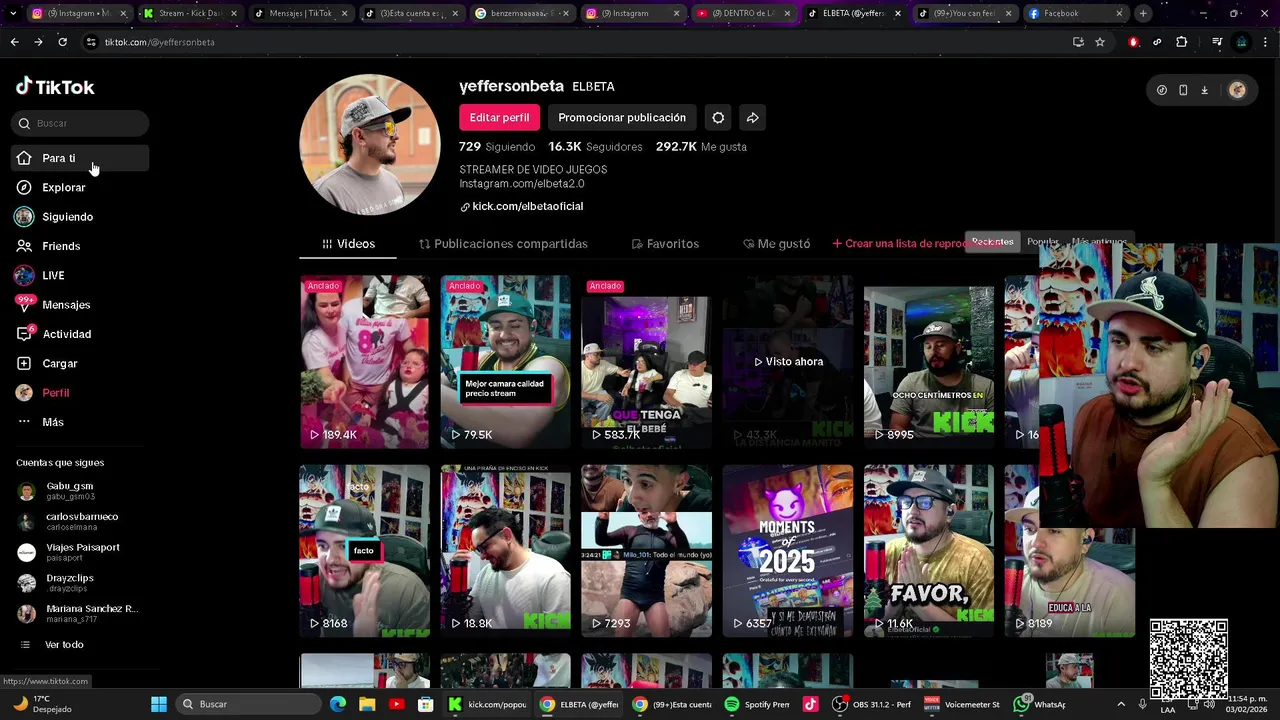Click the download desktop app icon
This screenshot has height=720, width=1280.
(x=1204, y=90)
